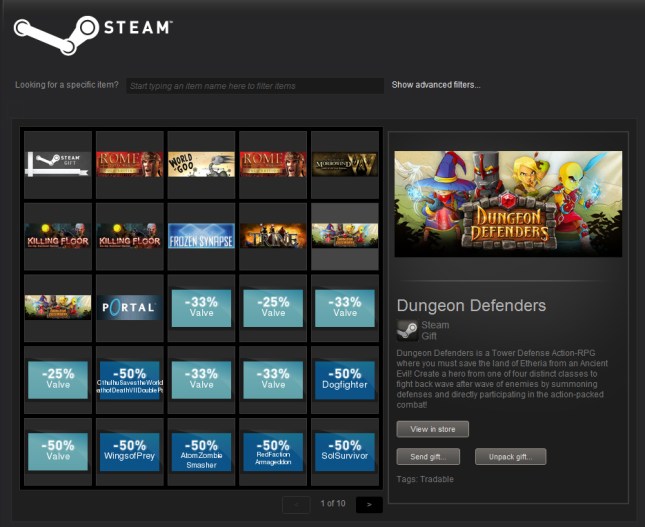Click the large Dungeon Defenders banner image
Screen dimensions: 645x527
[x=508, y=204]
